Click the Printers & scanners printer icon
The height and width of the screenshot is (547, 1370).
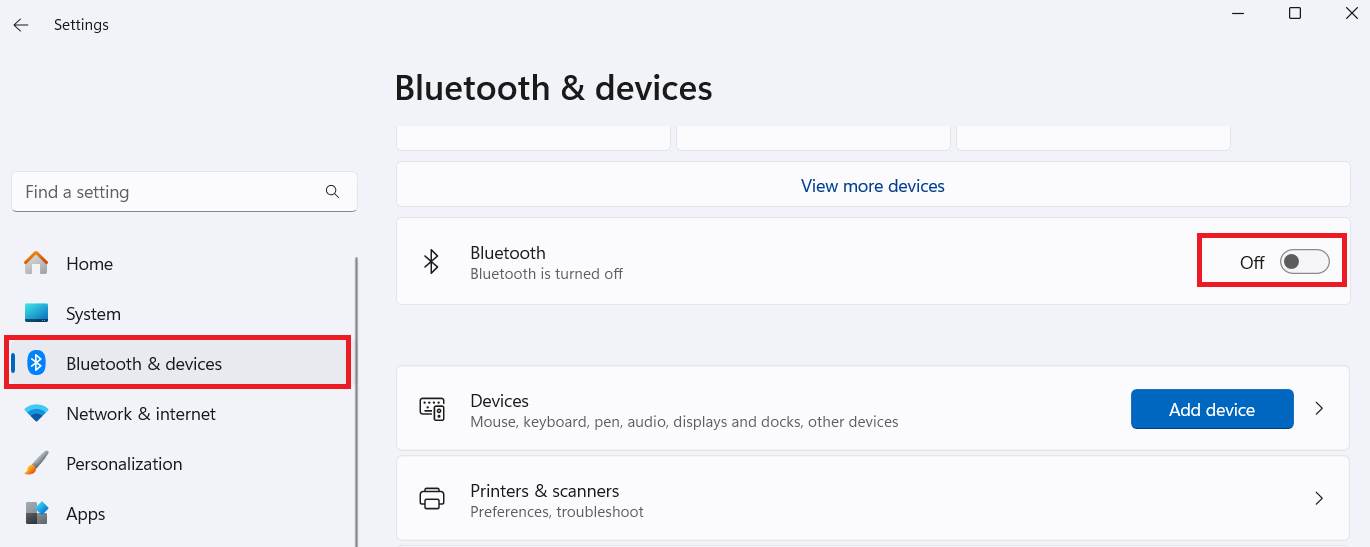click(x=432, y=498)
